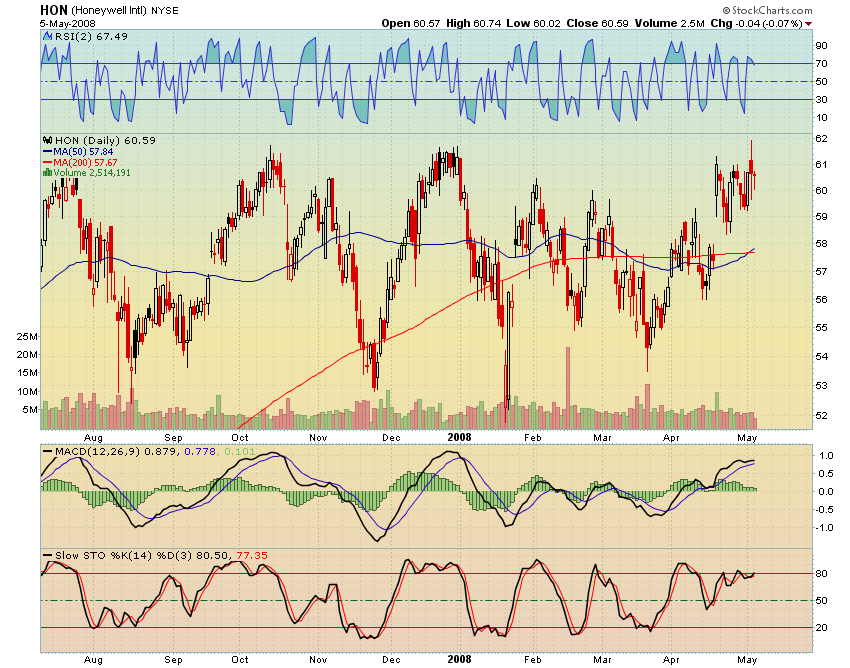Click the 5-May-2008 date label

tap(67, 23)
